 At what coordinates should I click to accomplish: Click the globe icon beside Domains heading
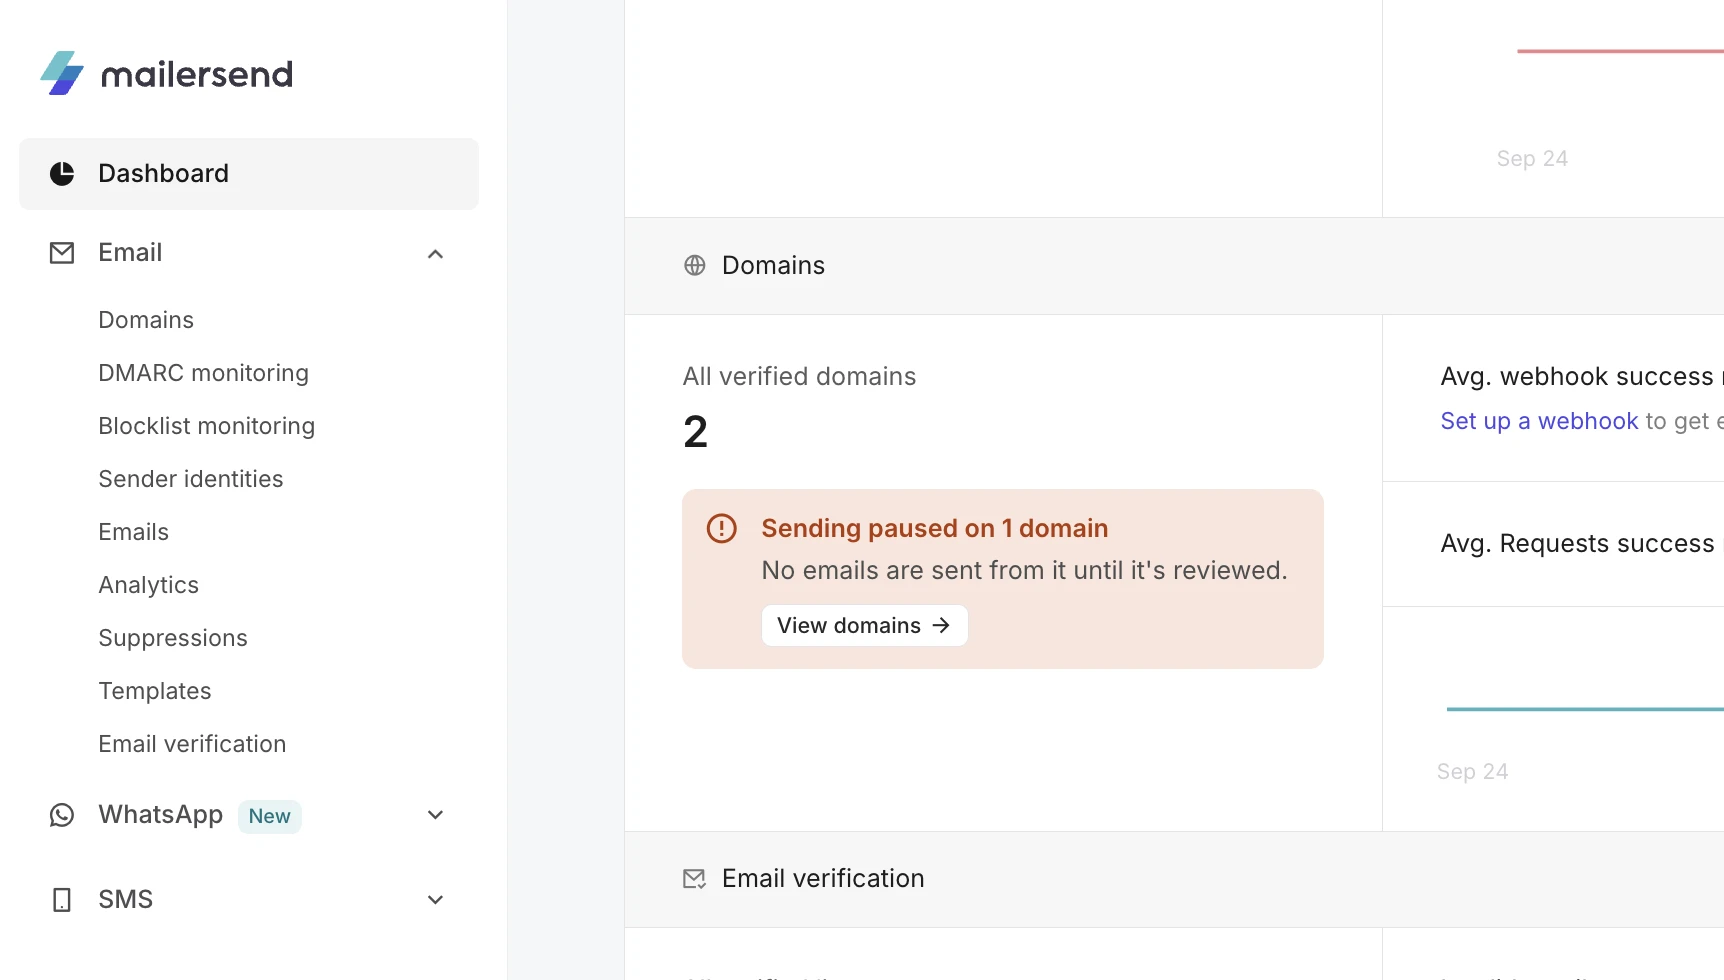[x=695, y=265]
